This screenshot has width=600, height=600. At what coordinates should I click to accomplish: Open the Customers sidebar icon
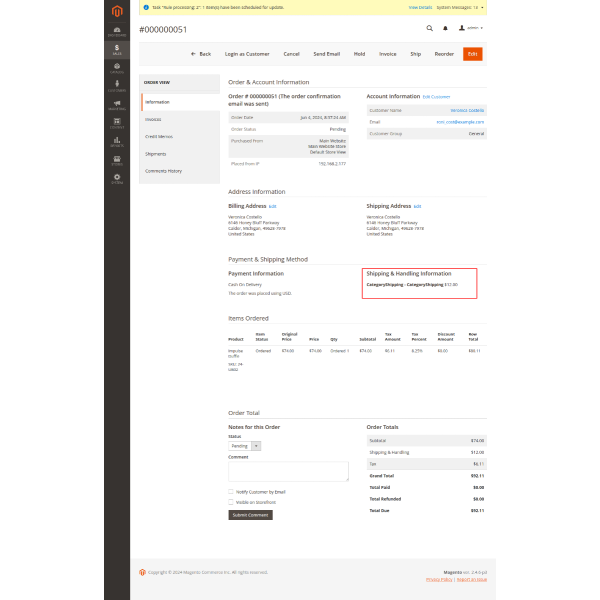[x=117, y=86]
